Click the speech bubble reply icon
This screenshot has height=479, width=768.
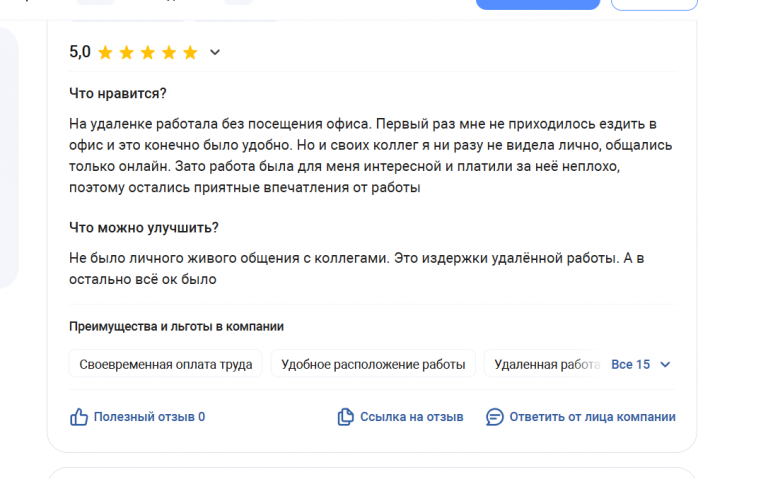point(495,417)
